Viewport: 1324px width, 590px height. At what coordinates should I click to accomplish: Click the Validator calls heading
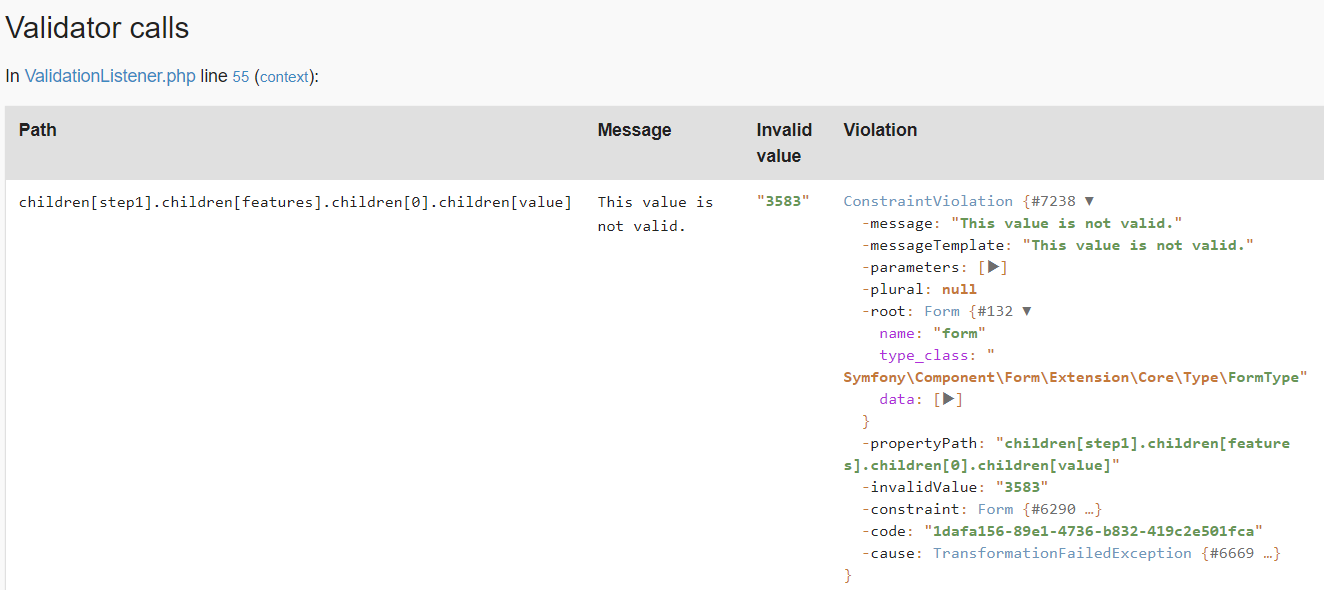pyautogui.click(x=97, y=28)
